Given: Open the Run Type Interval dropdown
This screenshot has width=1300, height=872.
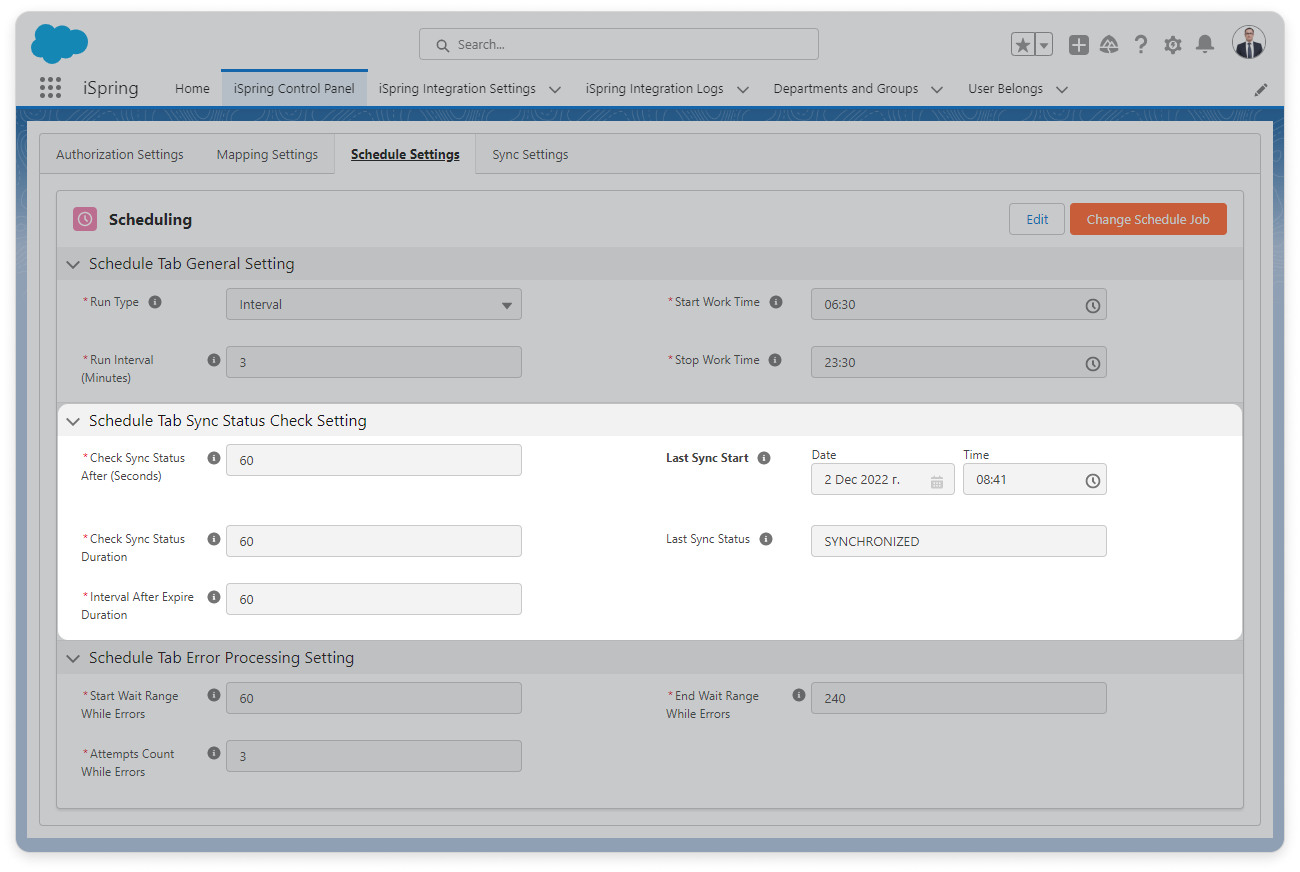Looking at the screenshot, I should 374,305.
